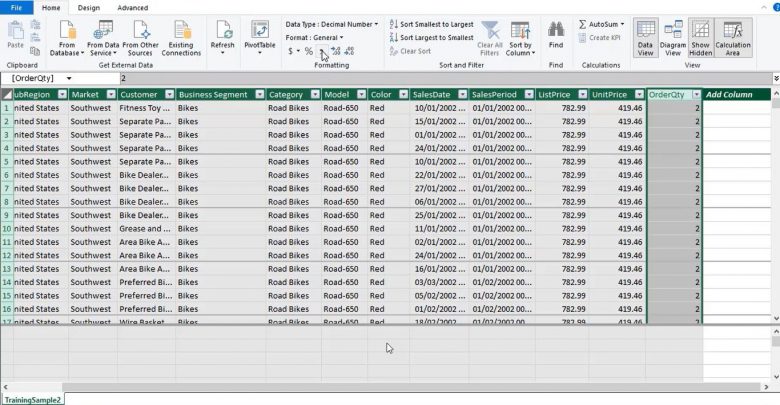Toggle the Calculation Area
780x405 pixels.
pos(733,38)
